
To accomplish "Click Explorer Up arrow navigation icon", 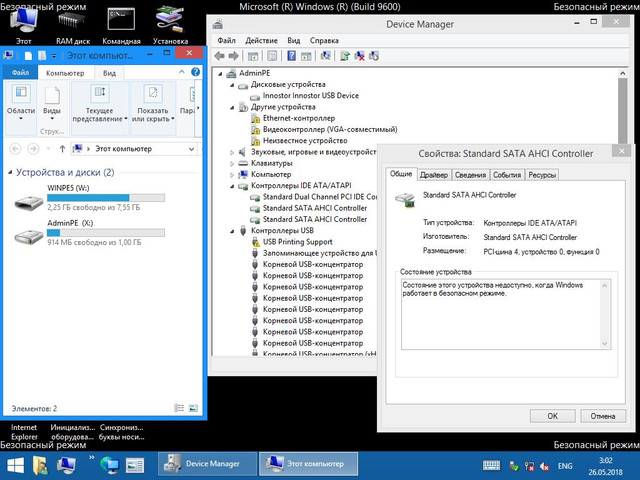I will (x=62, y=149).
